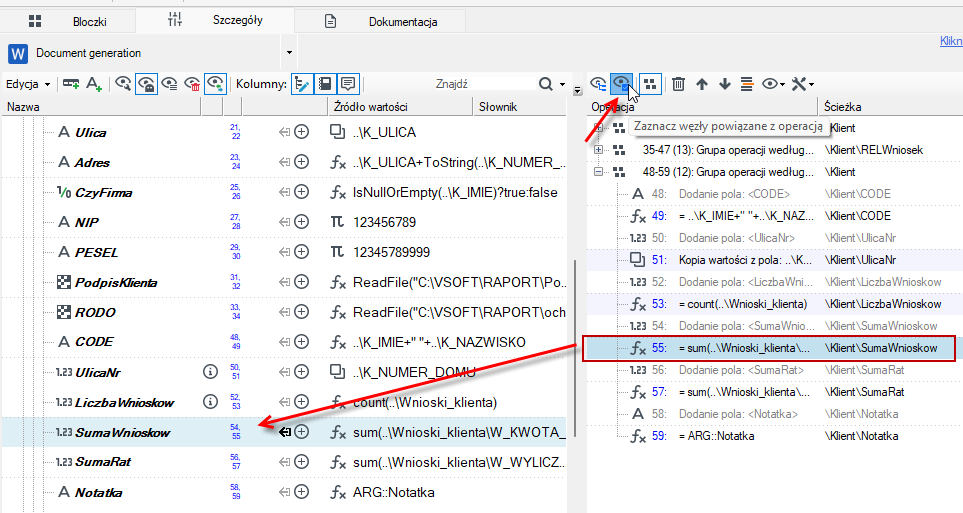Viewport: 963px width, 513px height.
Task: Click the info icon in the UlicaNr row
Action: click(210, 372)
